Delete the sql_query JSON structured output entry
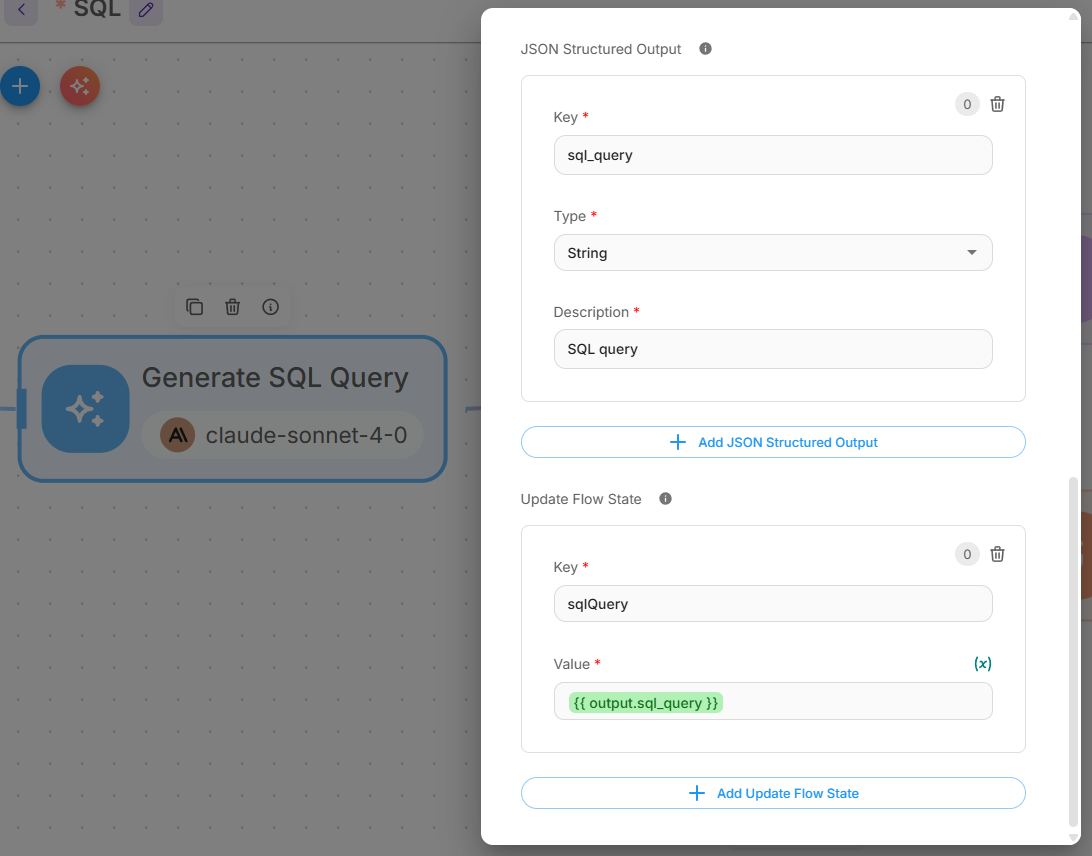 coord(997,104)
